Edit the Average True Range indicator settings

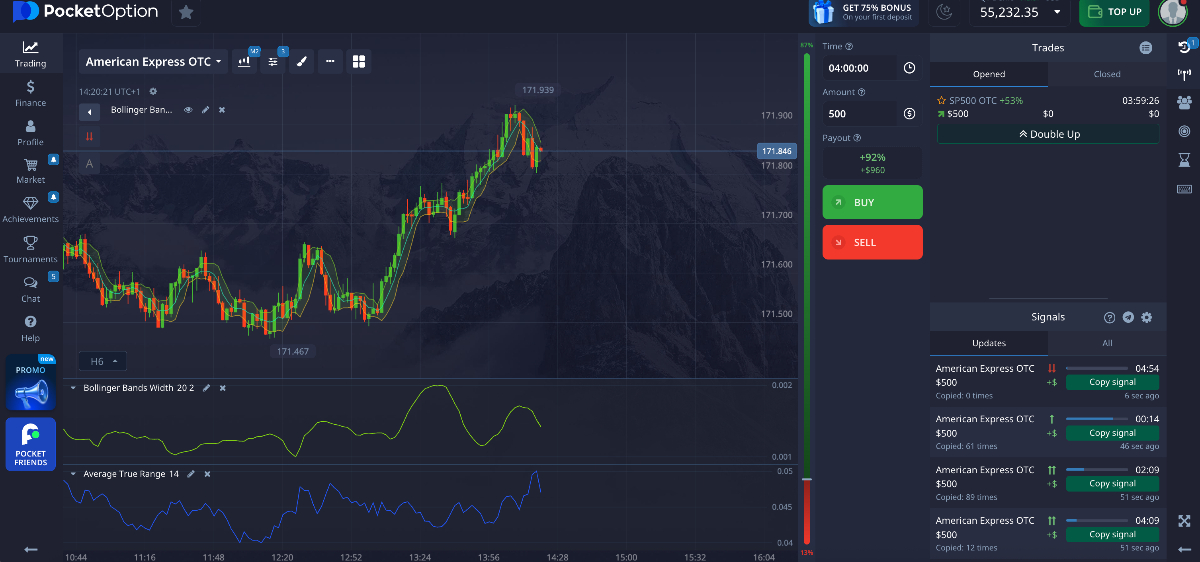coord(190,474)
